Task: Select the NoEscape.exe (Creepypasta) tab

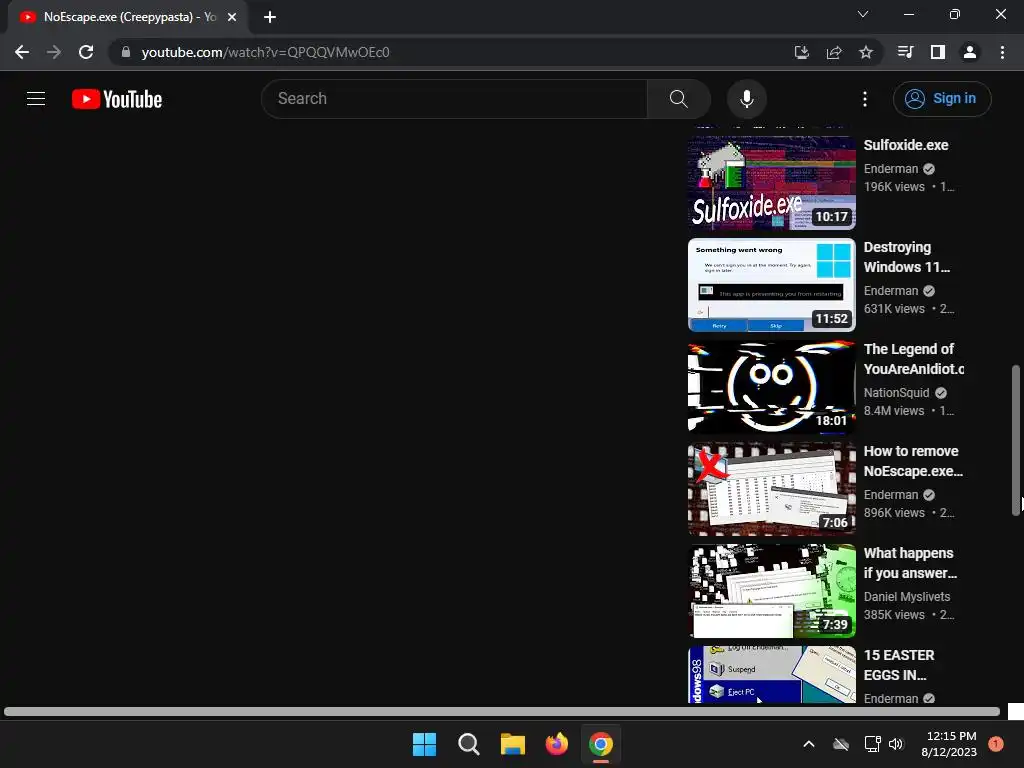Action: pyautogui.click(x=128, y=17)
